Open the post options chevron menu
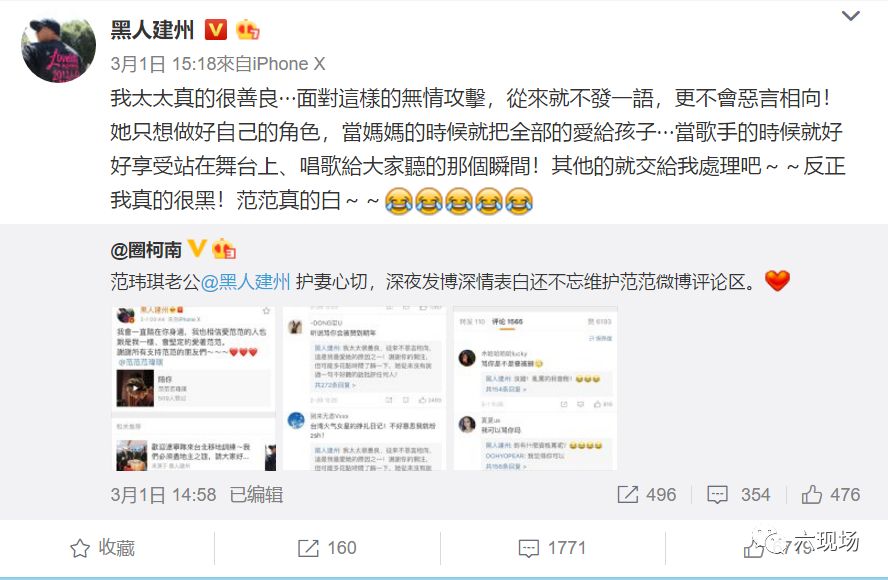Screen dimensions: 888x580 click(851, 16)
